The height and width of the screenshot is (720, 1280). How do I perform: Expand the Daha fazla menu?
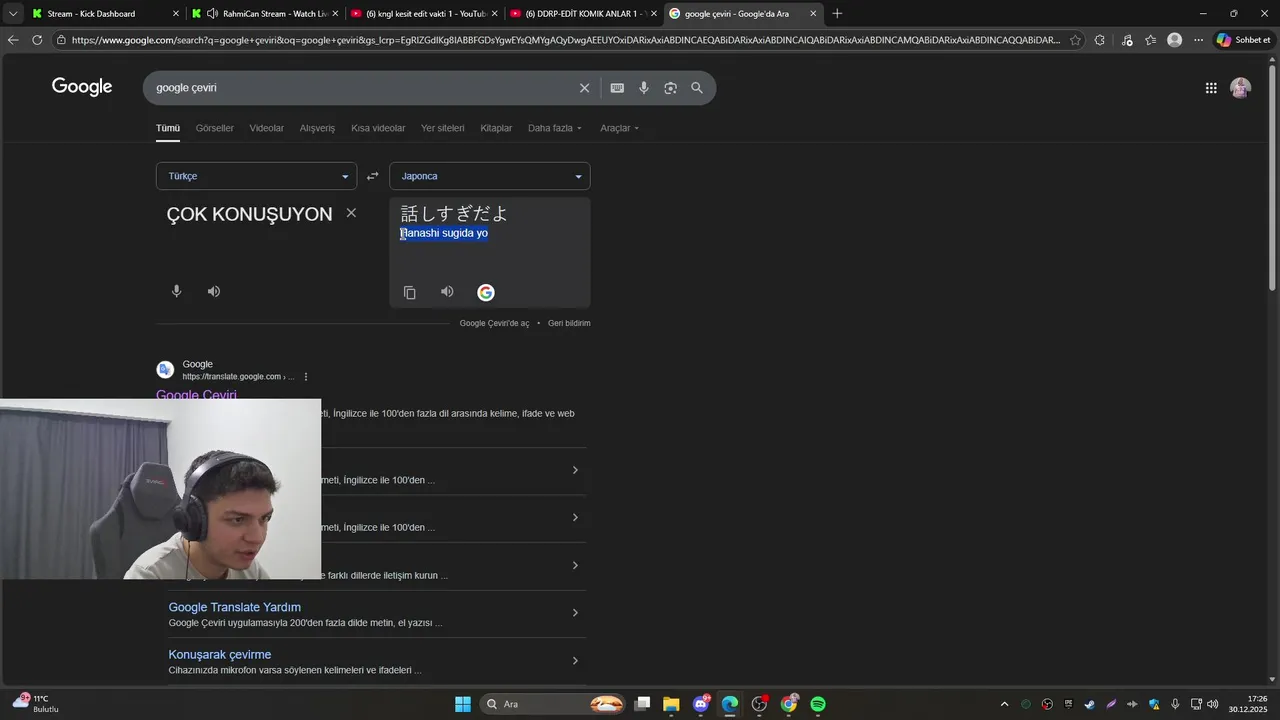(x=555, y=128)
